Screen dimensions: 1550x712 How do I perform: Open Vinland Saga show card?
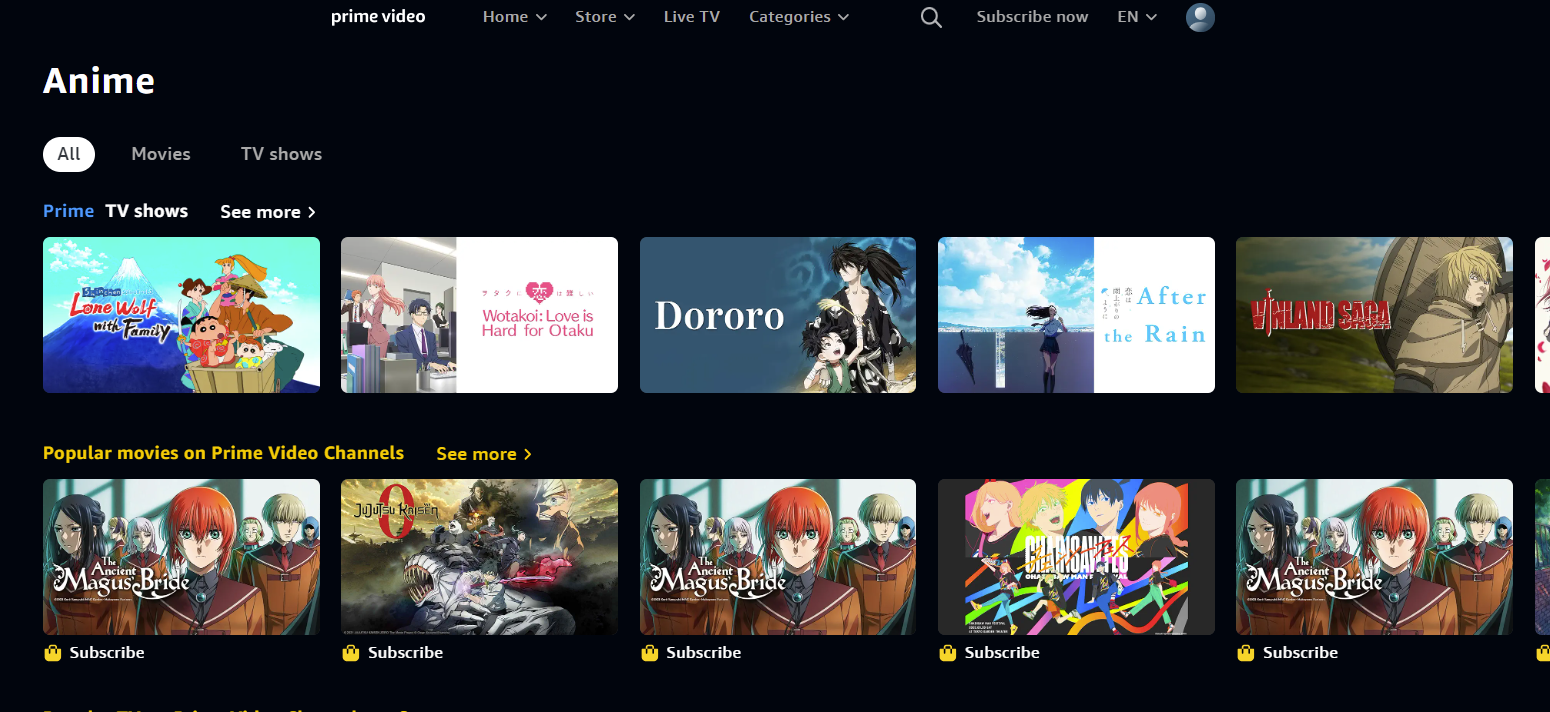(x=1374, y=315)
